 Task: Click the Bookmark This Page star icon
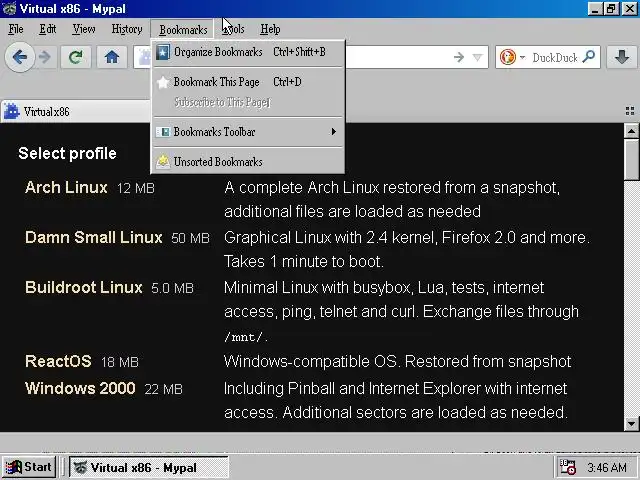pos(163,82)
